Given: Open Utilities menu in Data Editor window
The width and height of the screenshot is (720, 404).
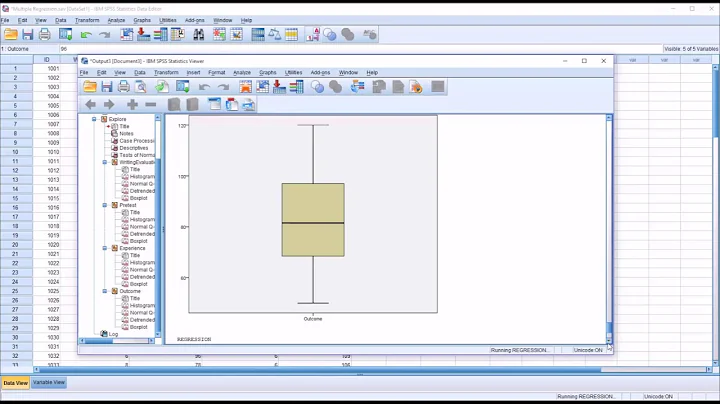Looking at the screenshot, I should click(168, 20).
